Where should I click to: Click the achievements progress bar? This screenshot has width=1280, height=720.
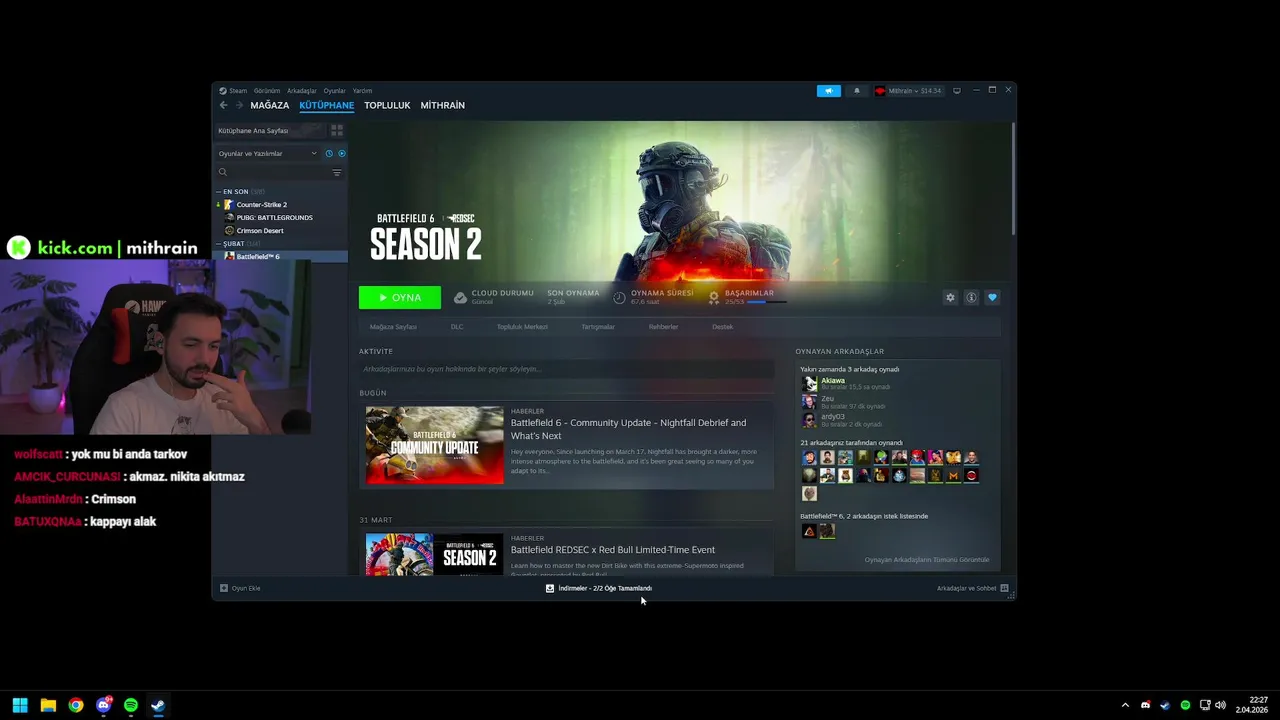click(x=766, y=301)
